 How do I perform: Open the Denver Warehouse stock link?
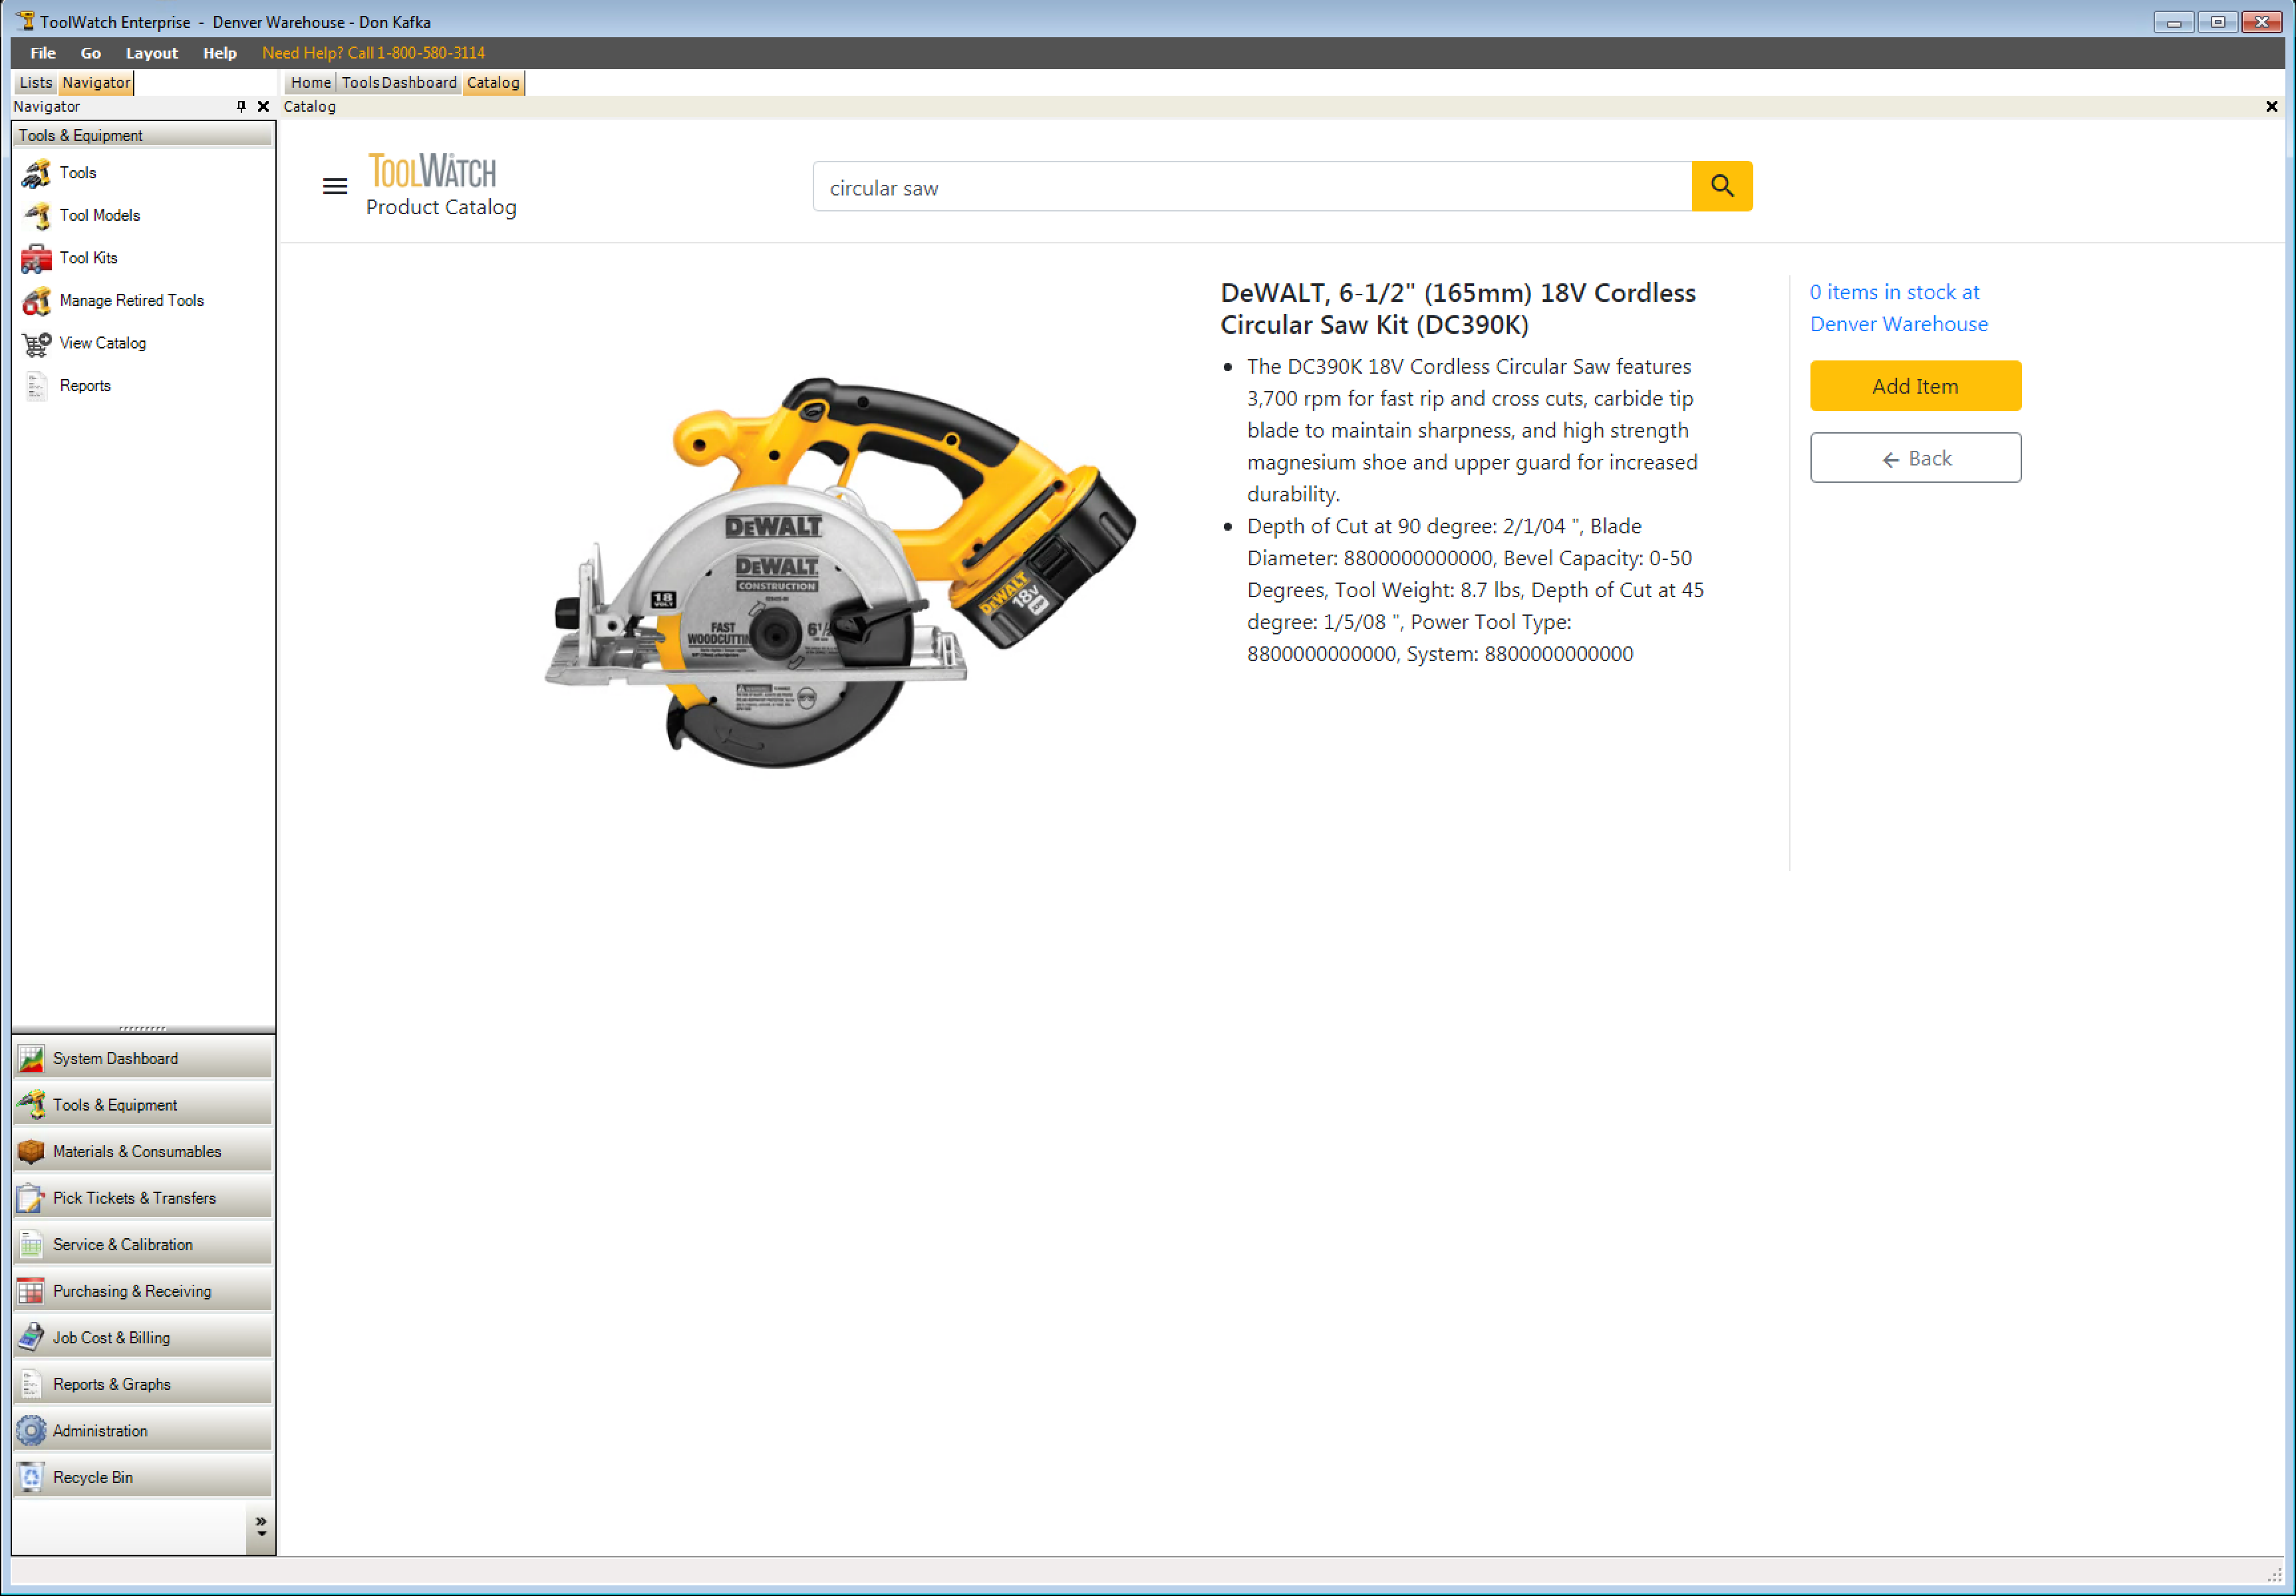point(1898,323)
